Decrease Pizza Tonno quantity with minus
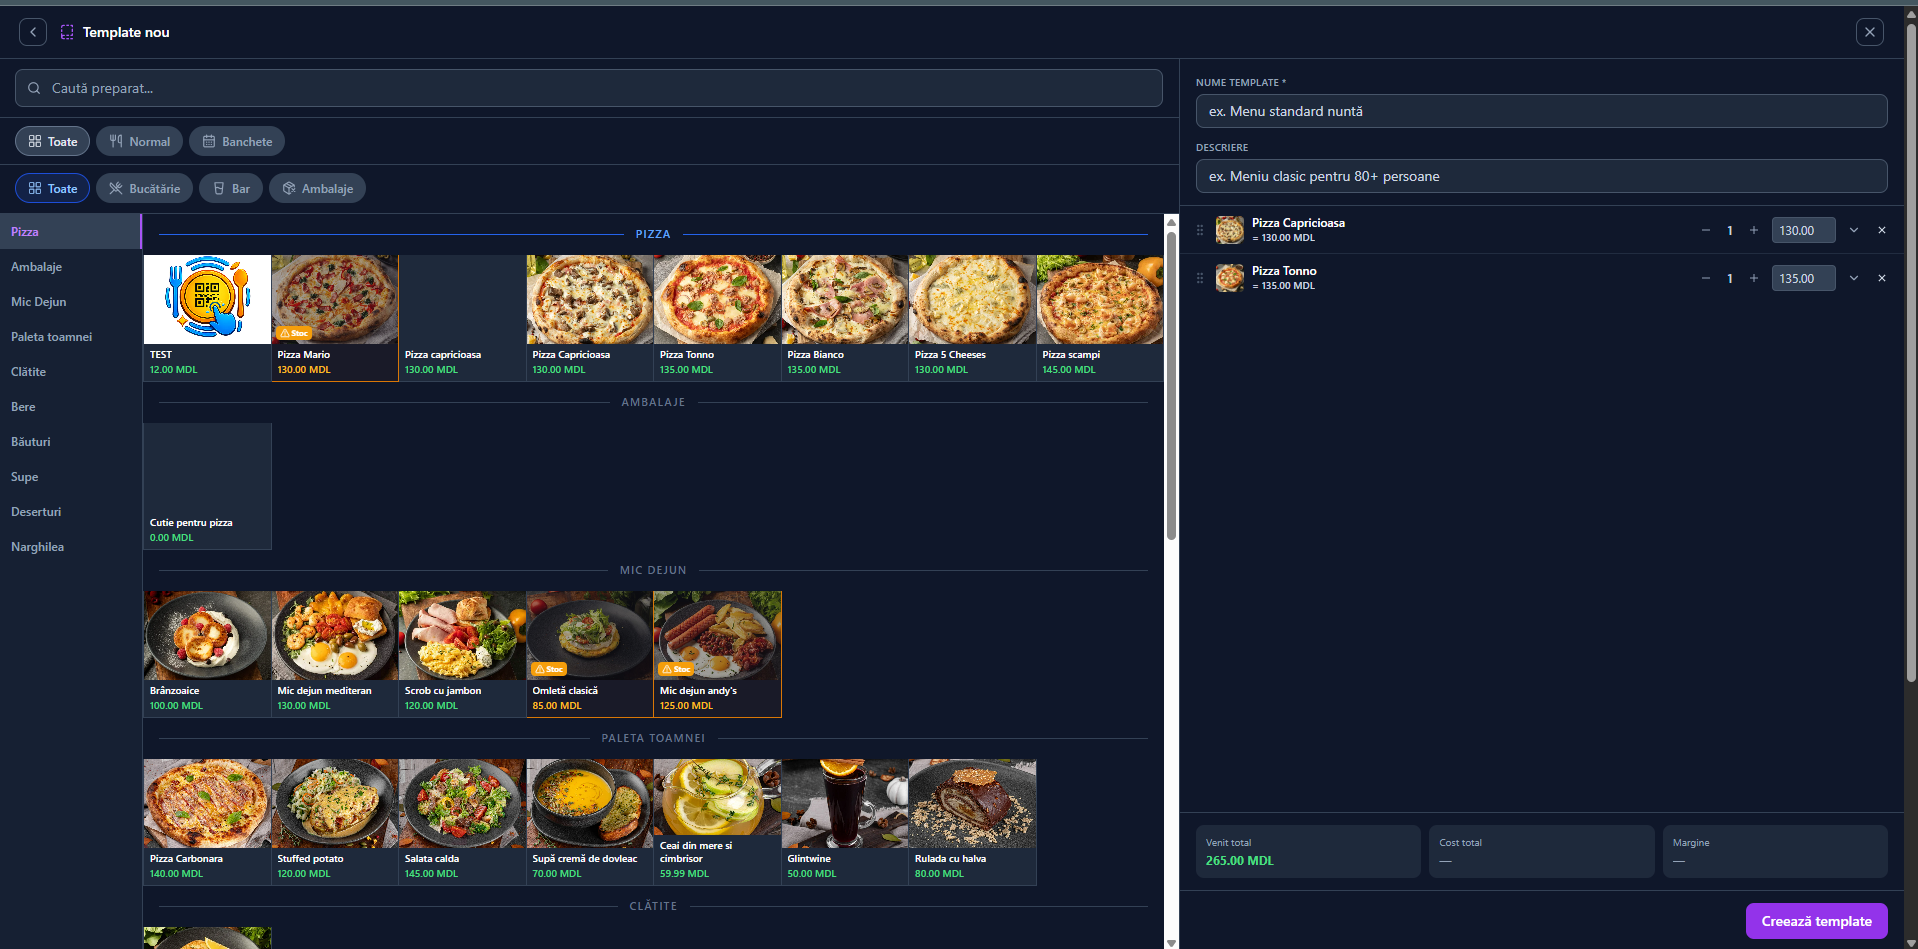This screenshot has width=1918, height=949. pos(1706,278)
